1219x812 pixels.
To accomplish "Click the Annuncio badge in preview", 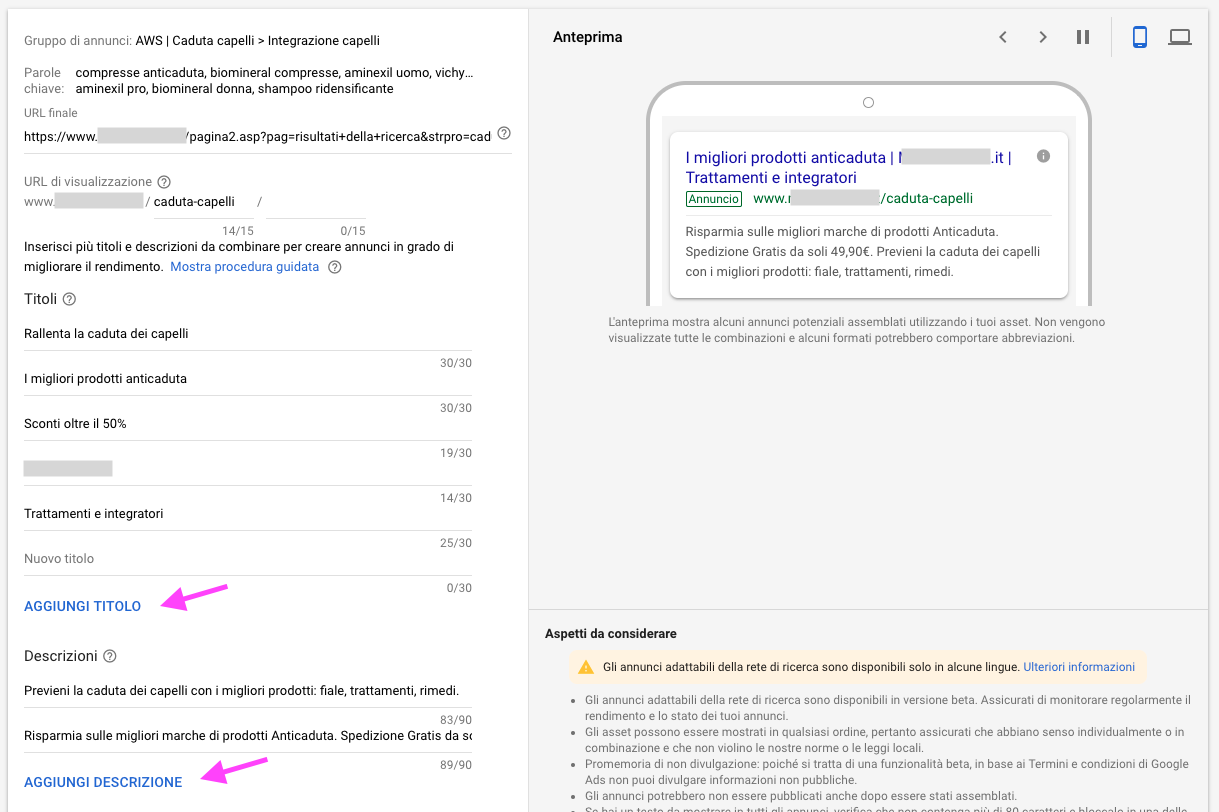I will [714, 199].
